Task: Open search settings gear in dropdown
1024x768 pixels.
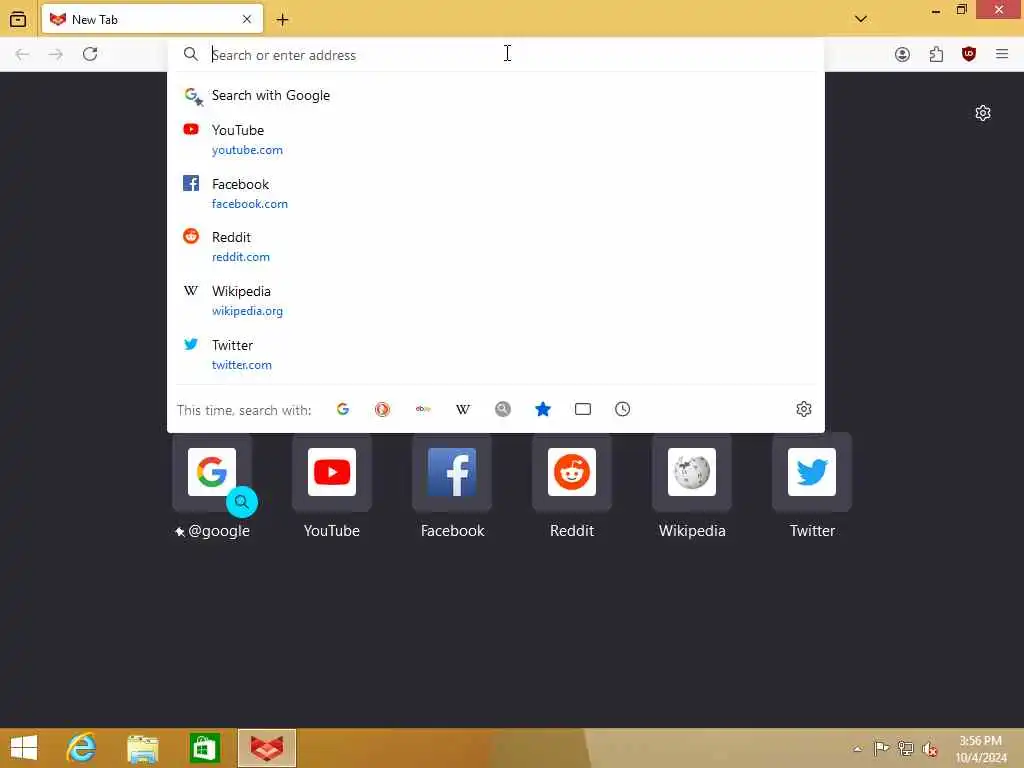Action: click(x=803, y=409)
